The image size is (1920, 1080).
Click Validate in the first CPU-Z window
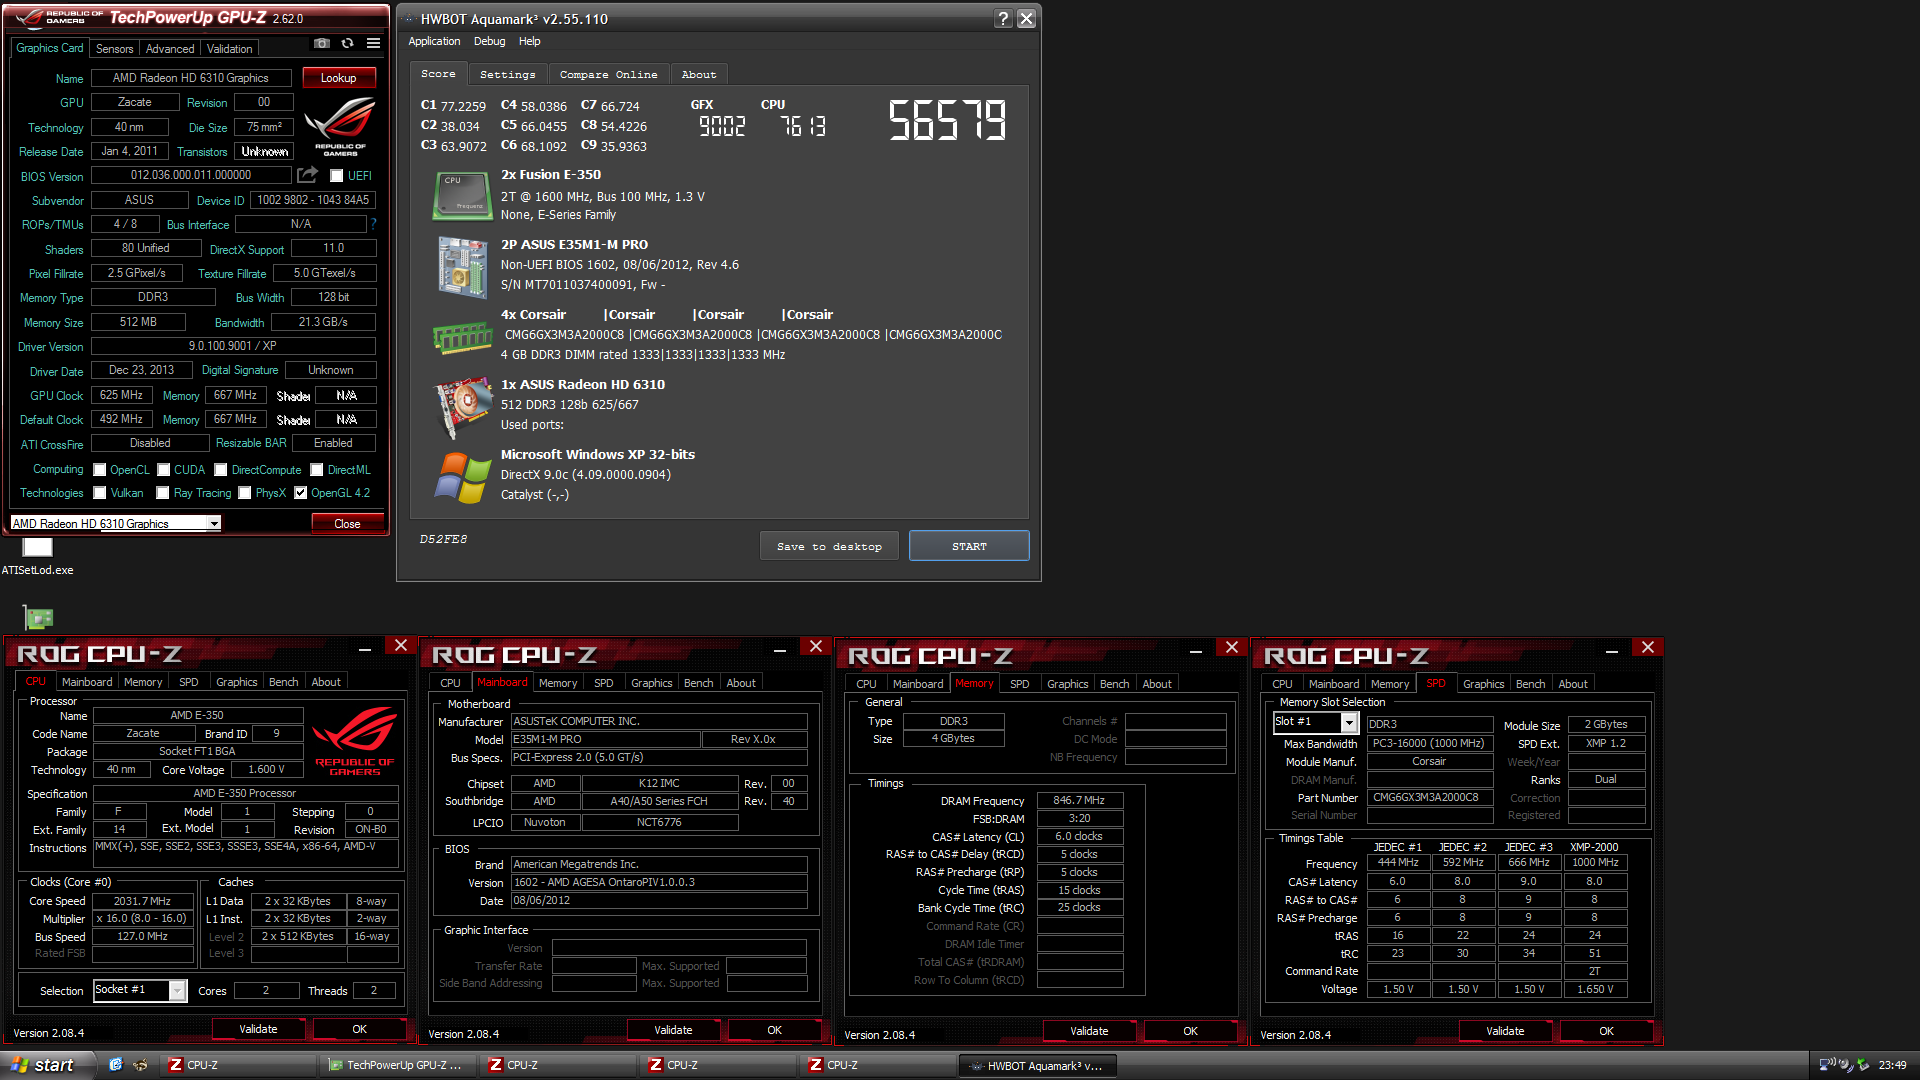coord(258,1029)
